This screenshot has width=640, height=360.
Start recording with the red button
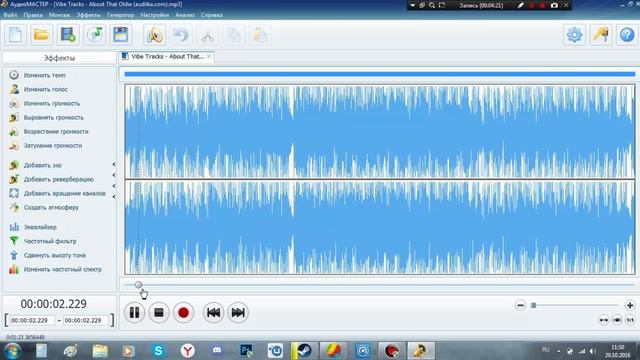point(183,313)
